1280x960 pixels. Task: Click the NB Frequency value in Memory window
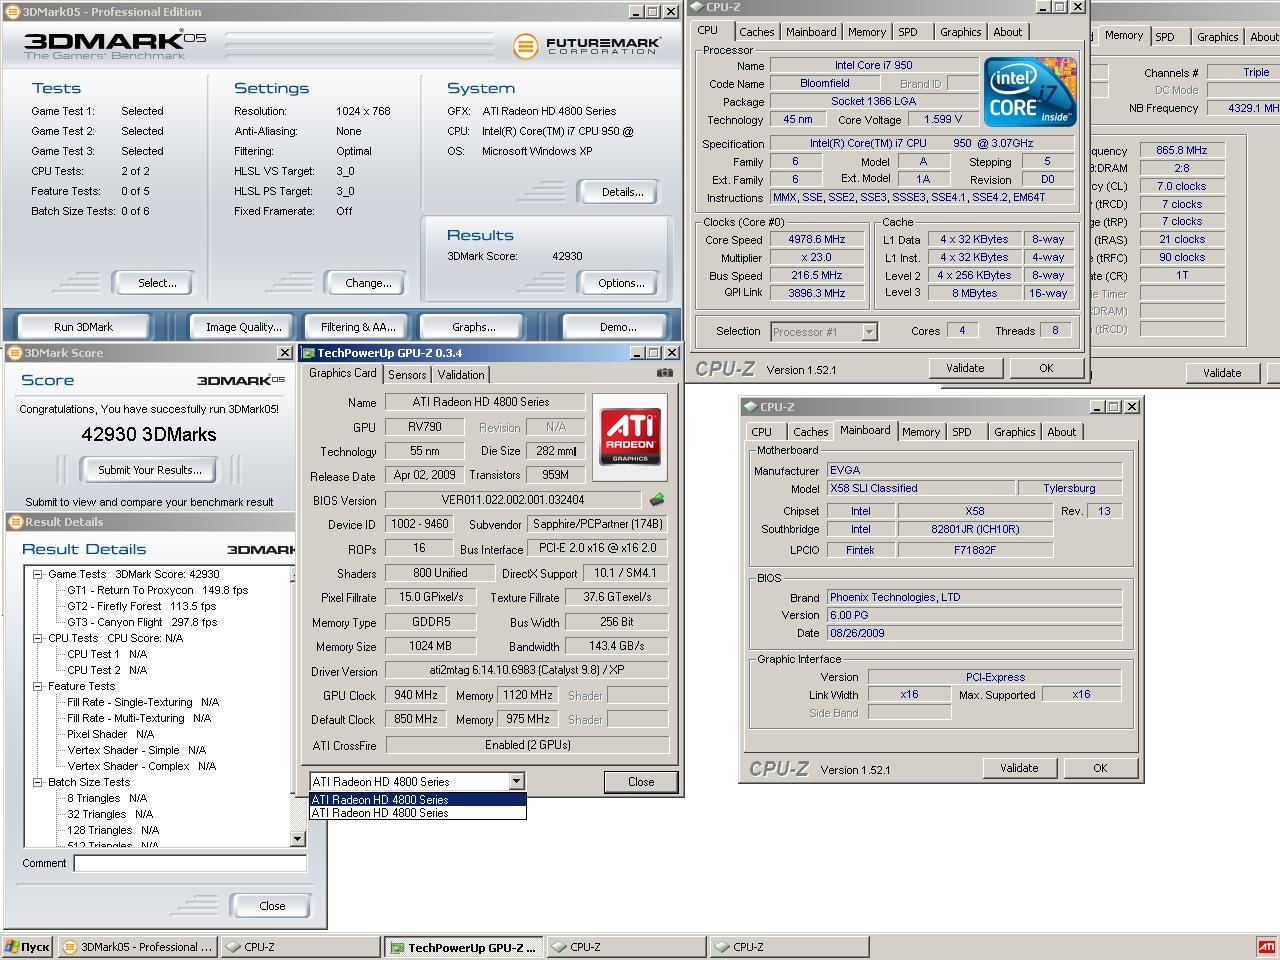[x=1243, y=108]
